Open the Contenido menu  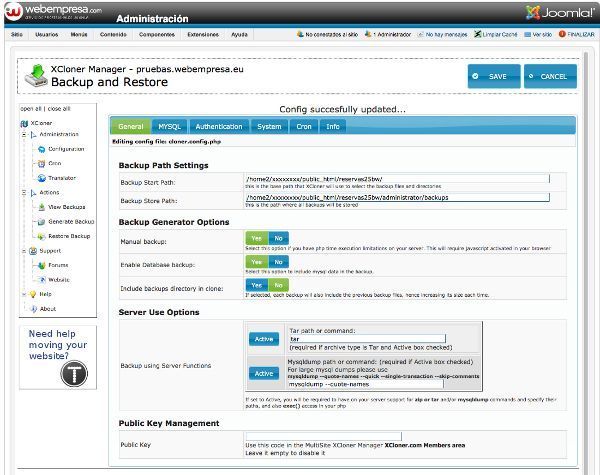point(113,34)
